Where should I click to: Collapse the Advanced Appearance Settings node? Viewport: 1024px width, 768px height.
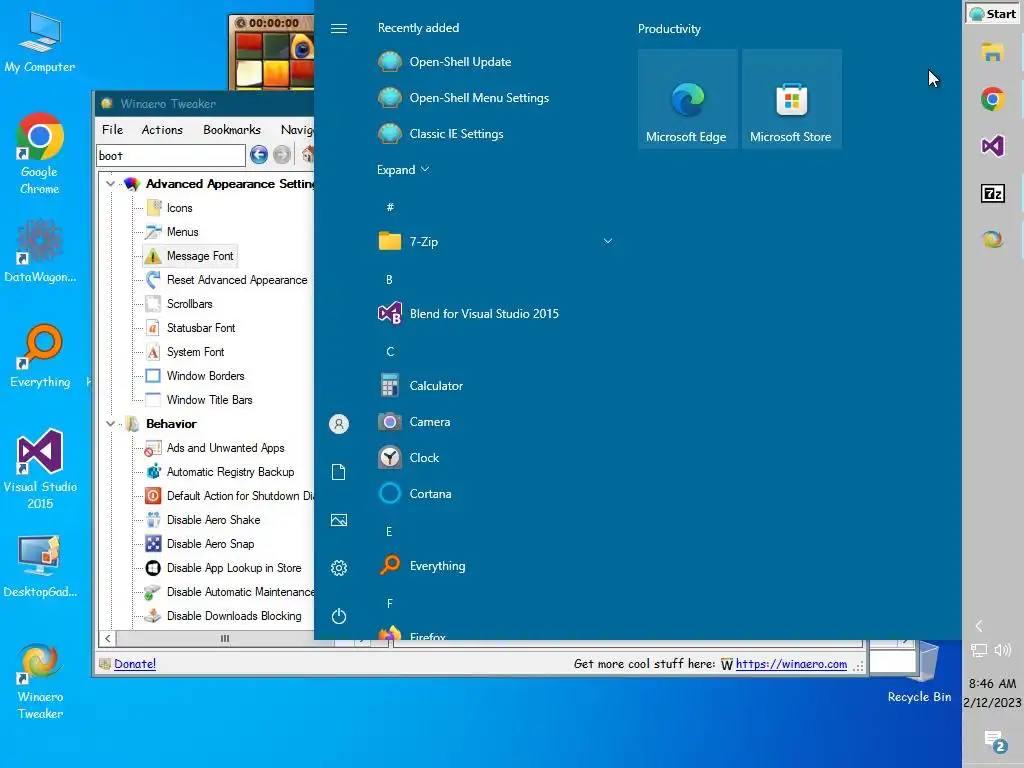coord(110,184)
